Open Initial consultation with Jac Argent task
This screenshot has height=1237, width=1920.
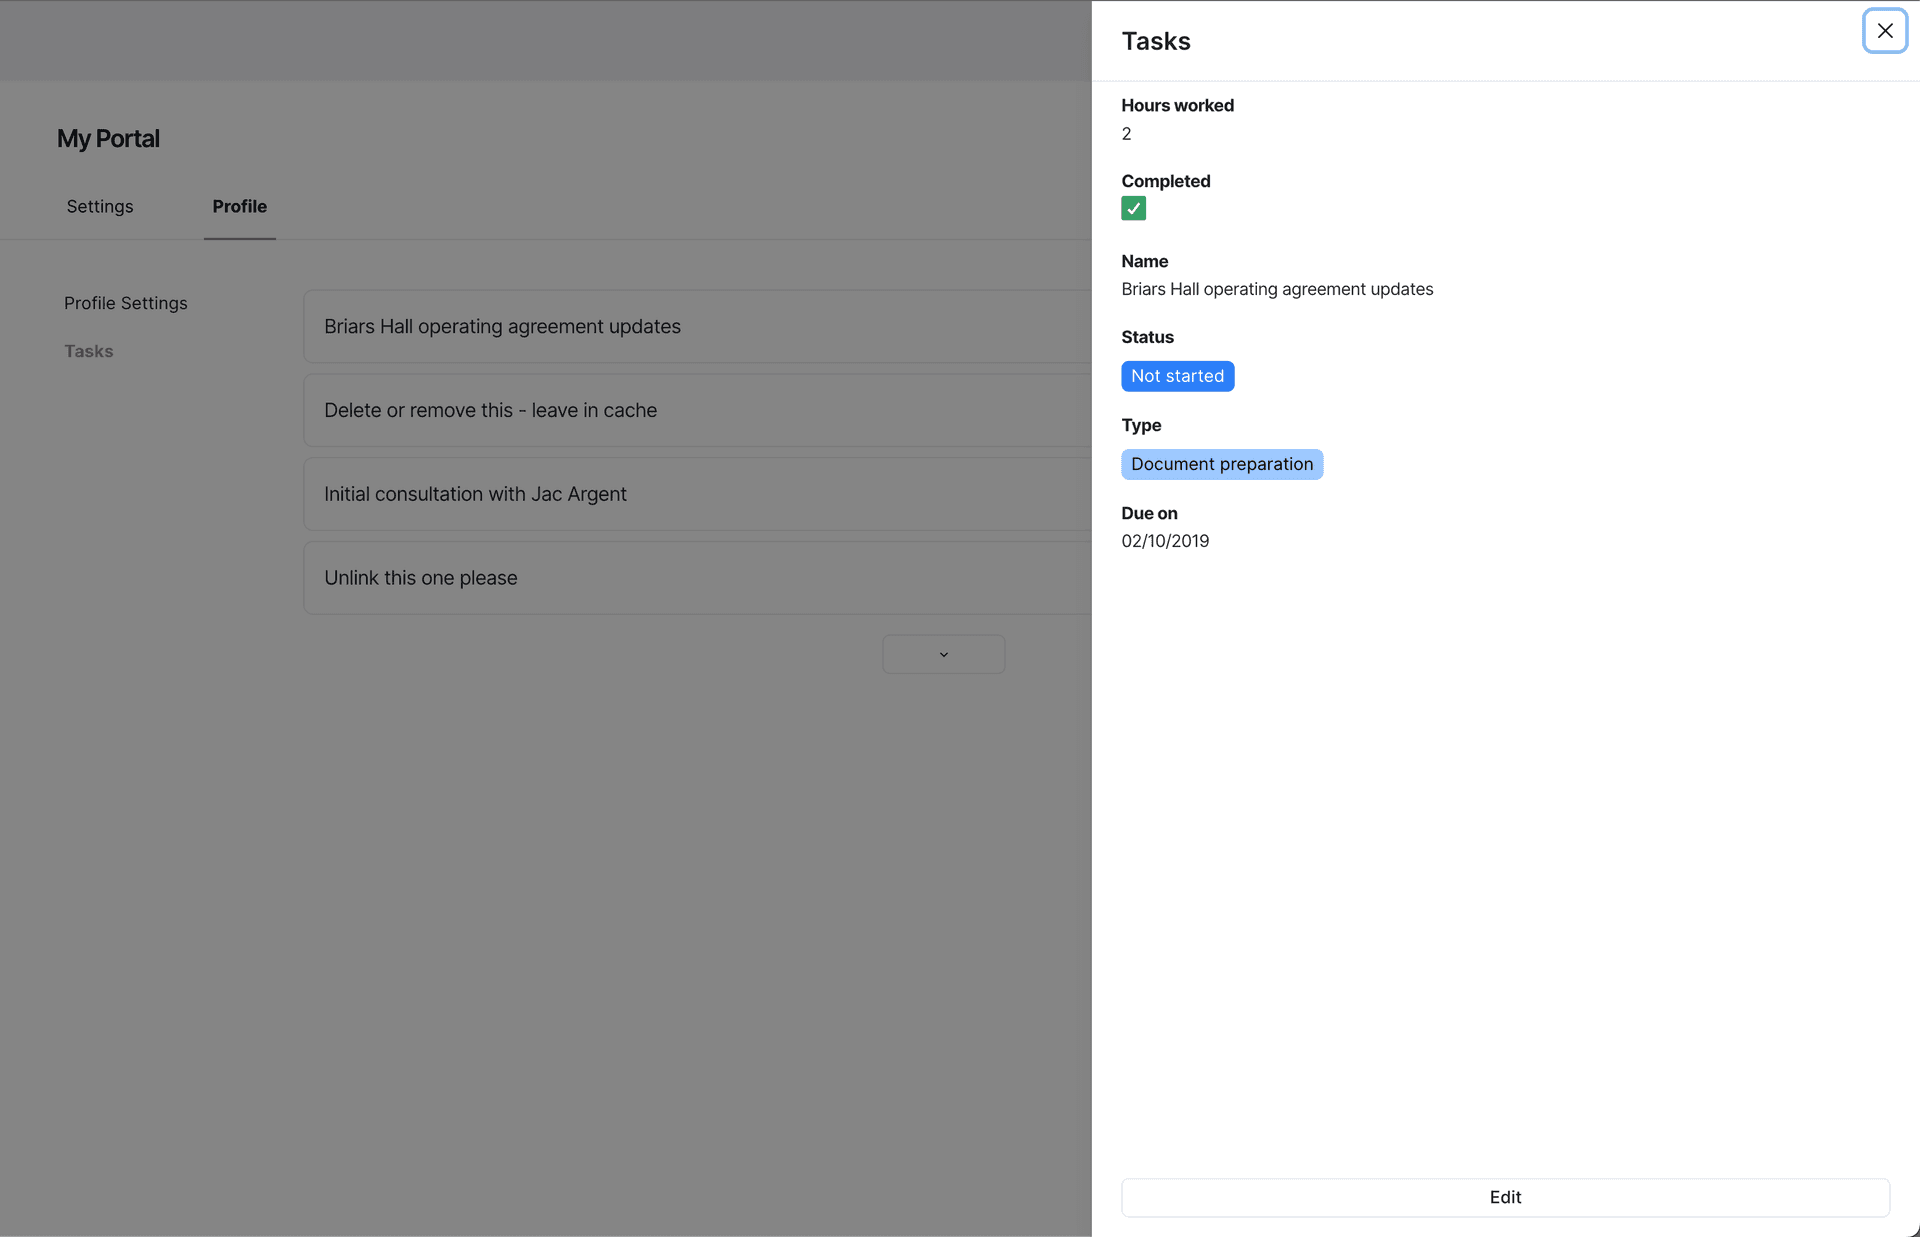point(697,494)
